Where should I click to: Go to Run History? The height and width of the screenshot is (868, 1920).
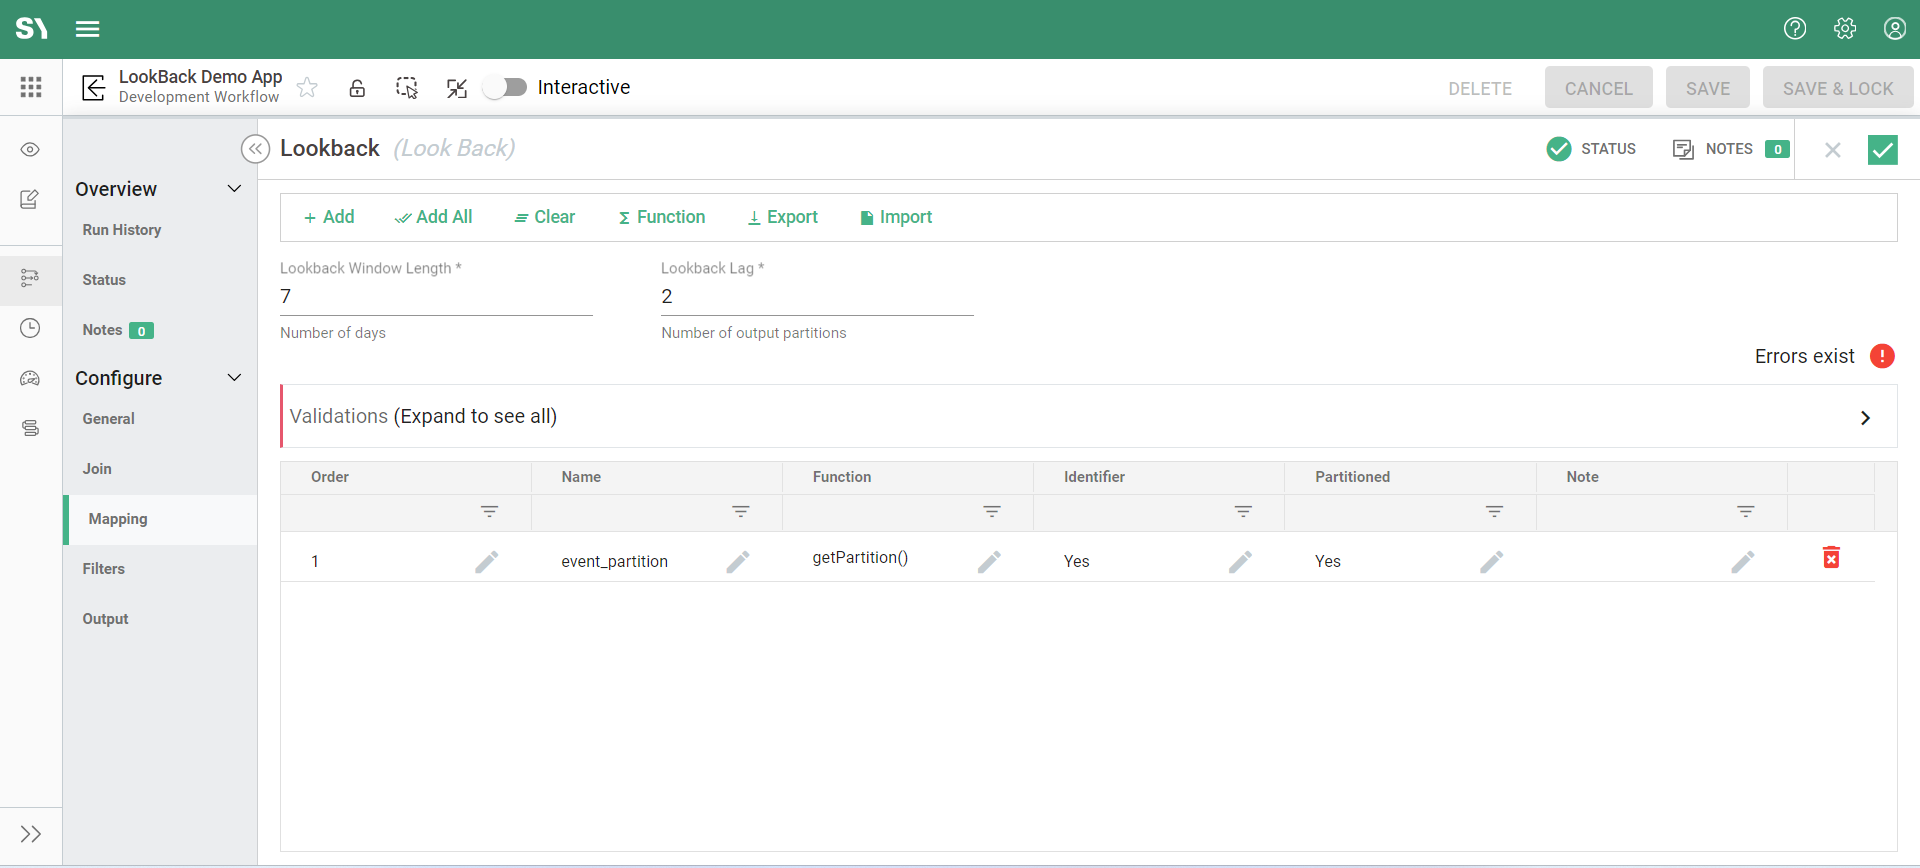click(x=122, y=230)
